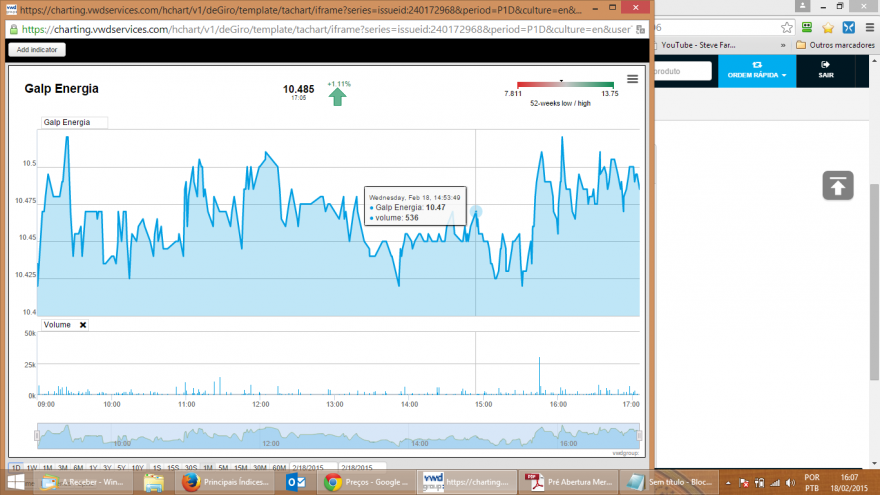Click the end date field 2/18/2015
Image resolution: width=880 pixels, height=495 pixels.
coord(363,468)
